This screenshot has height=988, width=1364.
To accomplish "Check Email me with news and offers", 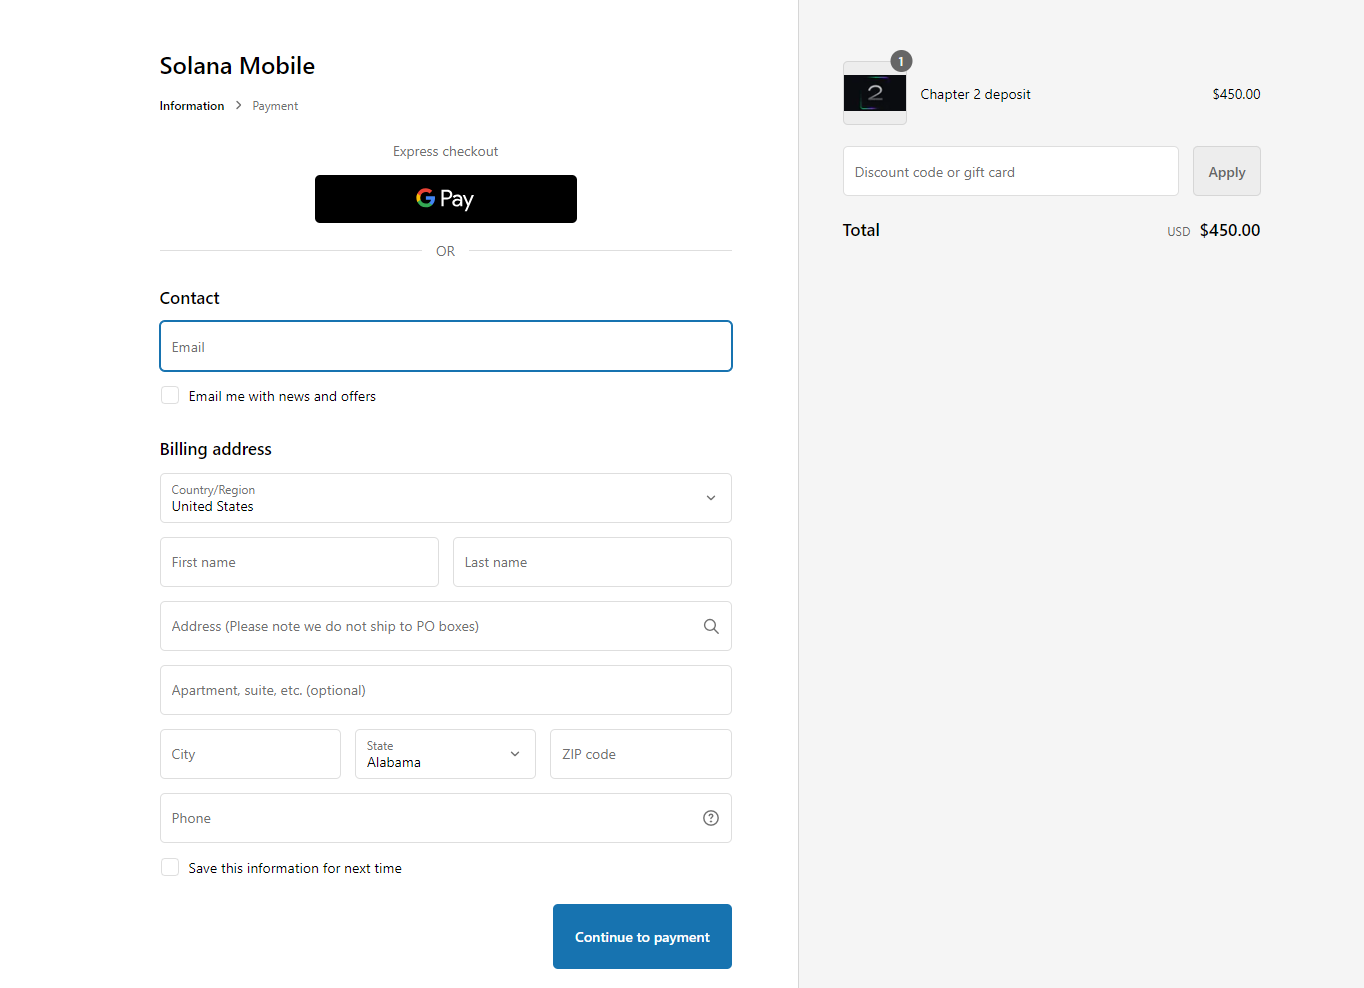I will coord(170,396).
